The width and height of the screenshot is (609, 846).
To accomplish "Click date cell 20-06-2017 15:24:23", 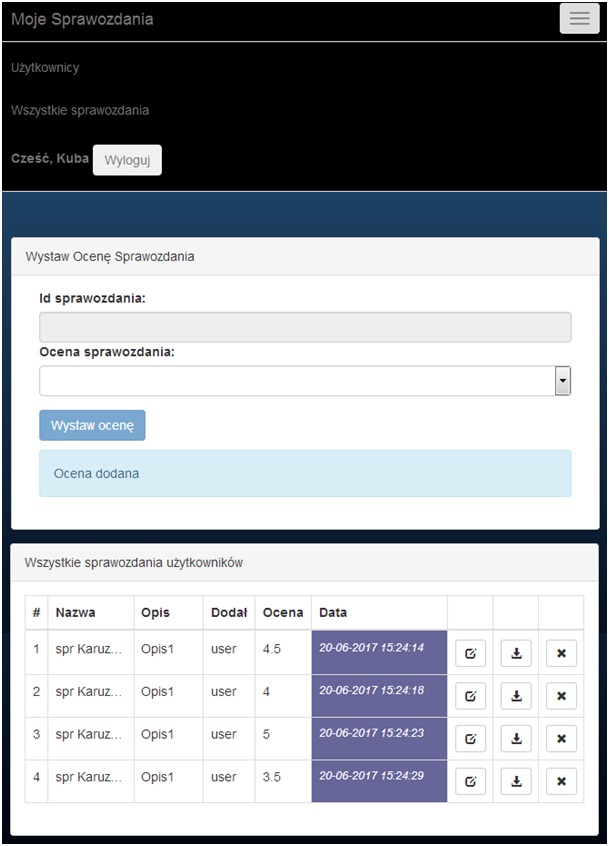I will pyautogui.click(x=379, y=738).
